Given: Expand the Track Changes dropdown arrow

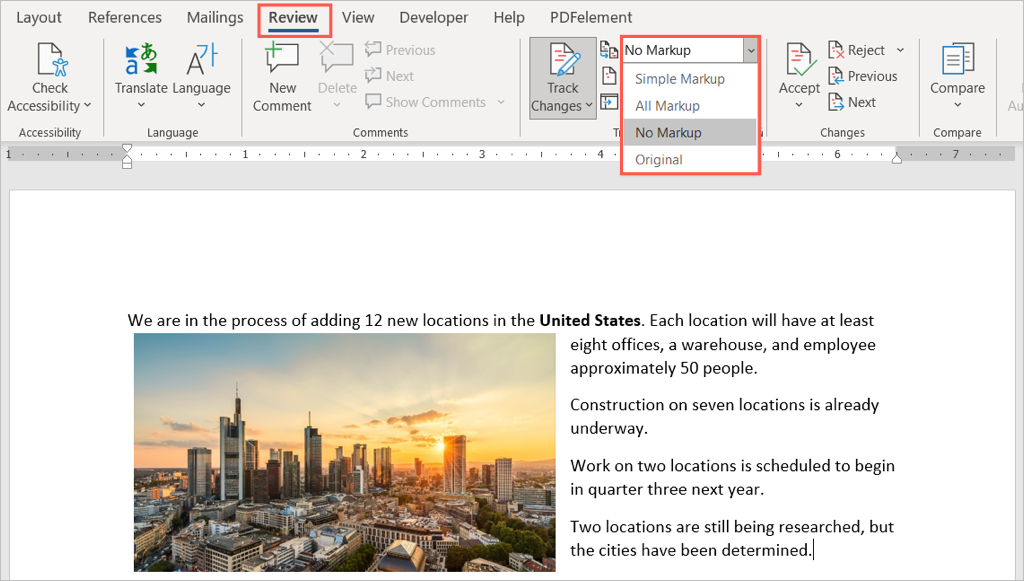Looking at the screenshot, I should click(x=588, y=106).
